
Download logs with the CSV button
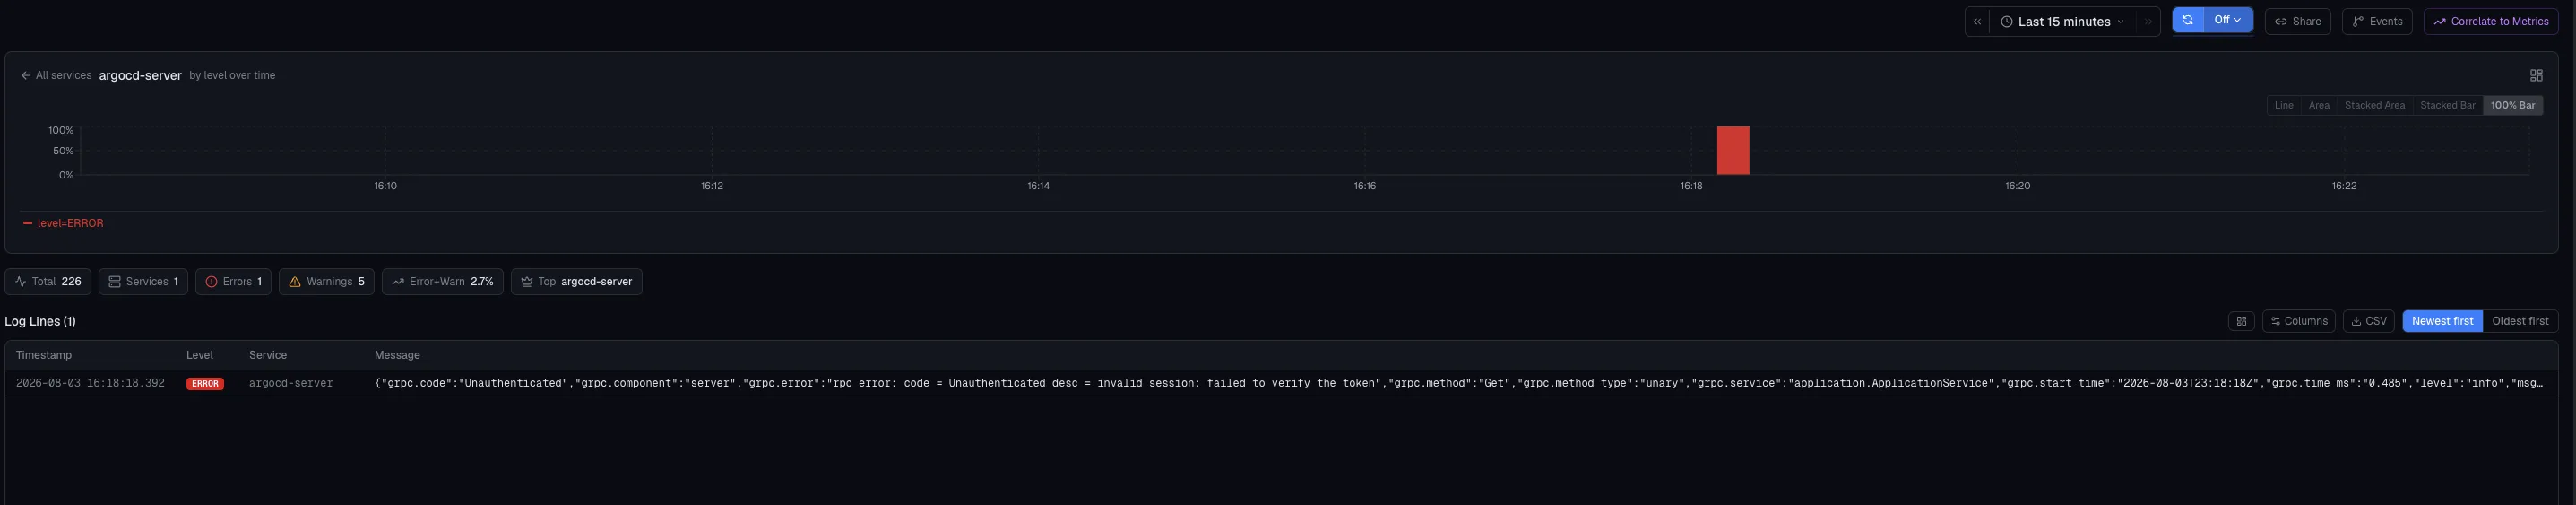[x=2369, y=321]
